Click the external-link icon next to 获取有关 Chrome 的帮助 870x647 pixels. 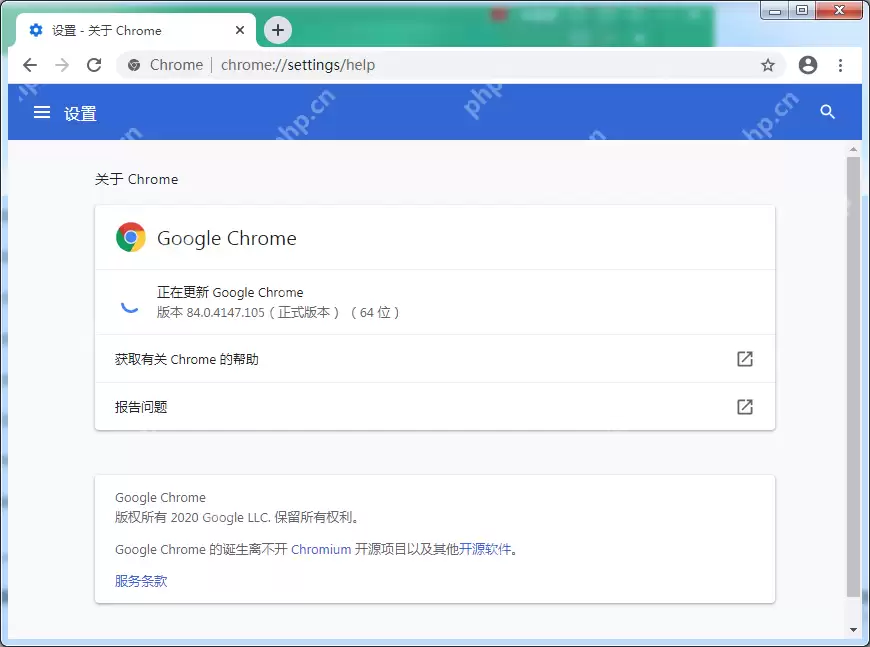tap(744, 359)
